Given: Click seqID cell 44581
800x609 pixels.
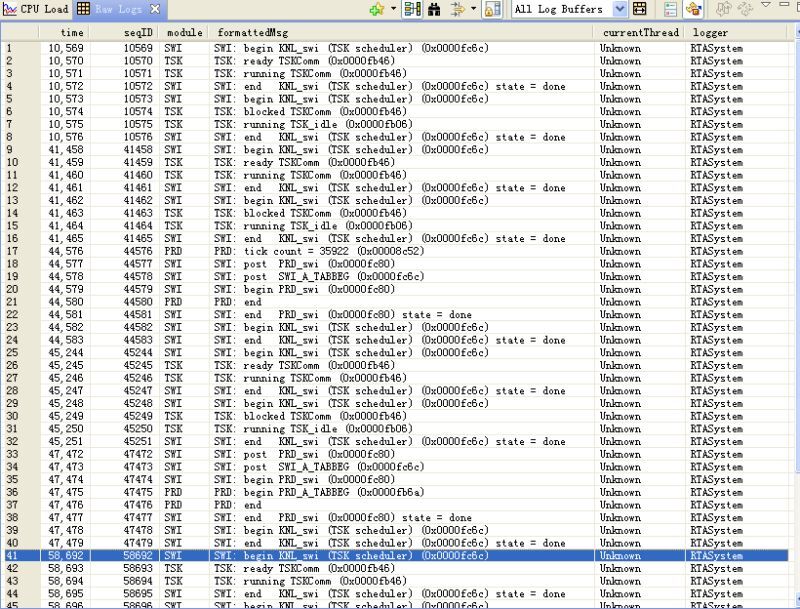Looking at the screenshot, I should pyautogui.click(x=138, y=315).
